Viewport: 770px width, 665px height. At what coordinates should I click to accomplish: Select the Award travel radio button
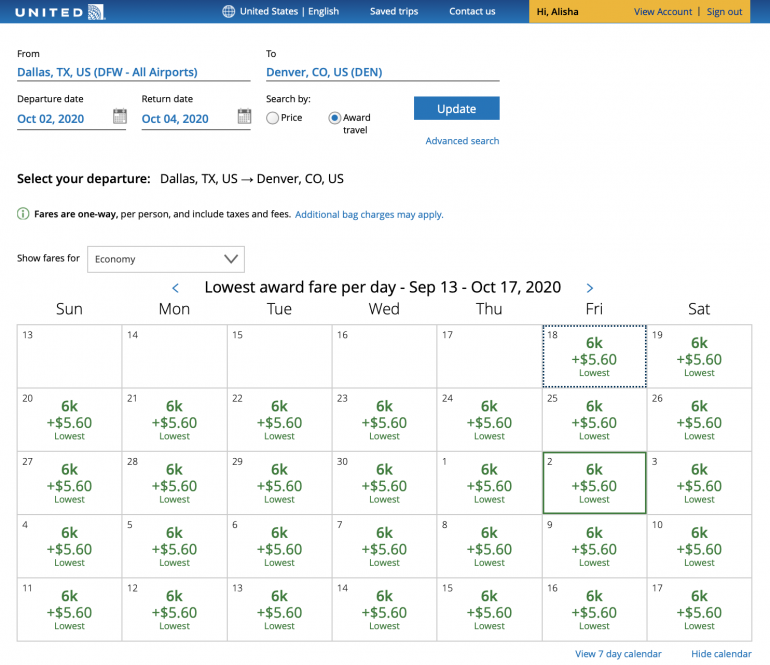335,118
